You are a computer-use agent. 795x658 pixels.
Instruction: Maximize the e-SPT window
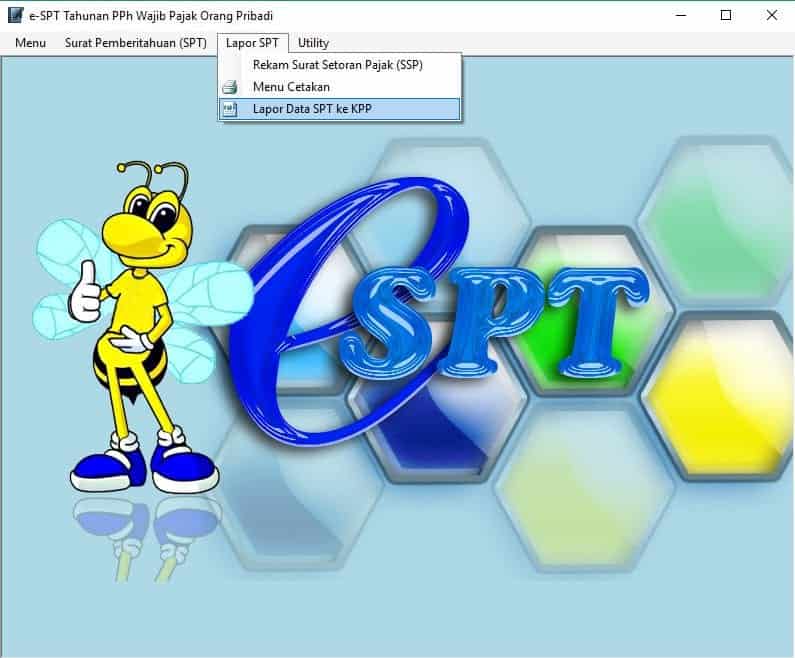tap(726, 15)
